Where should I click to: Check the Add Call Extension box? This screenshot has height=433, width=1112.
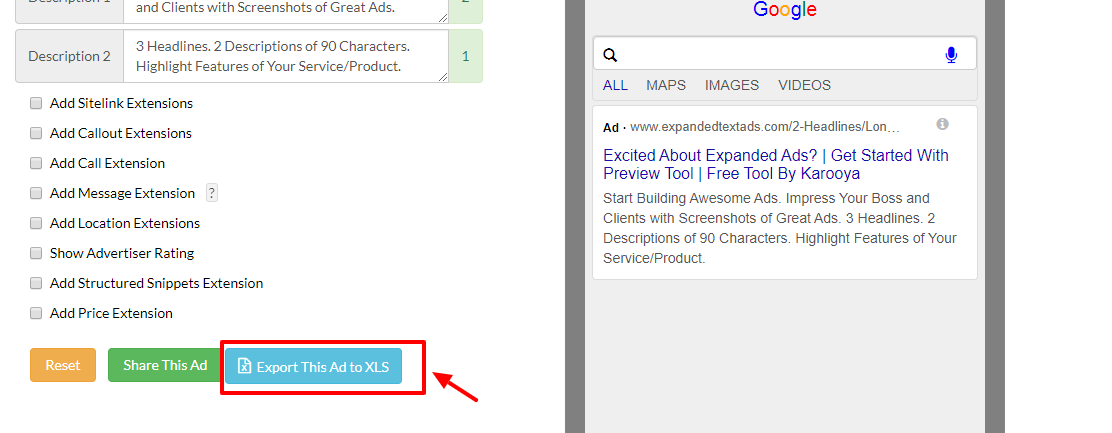coord(36,163)
